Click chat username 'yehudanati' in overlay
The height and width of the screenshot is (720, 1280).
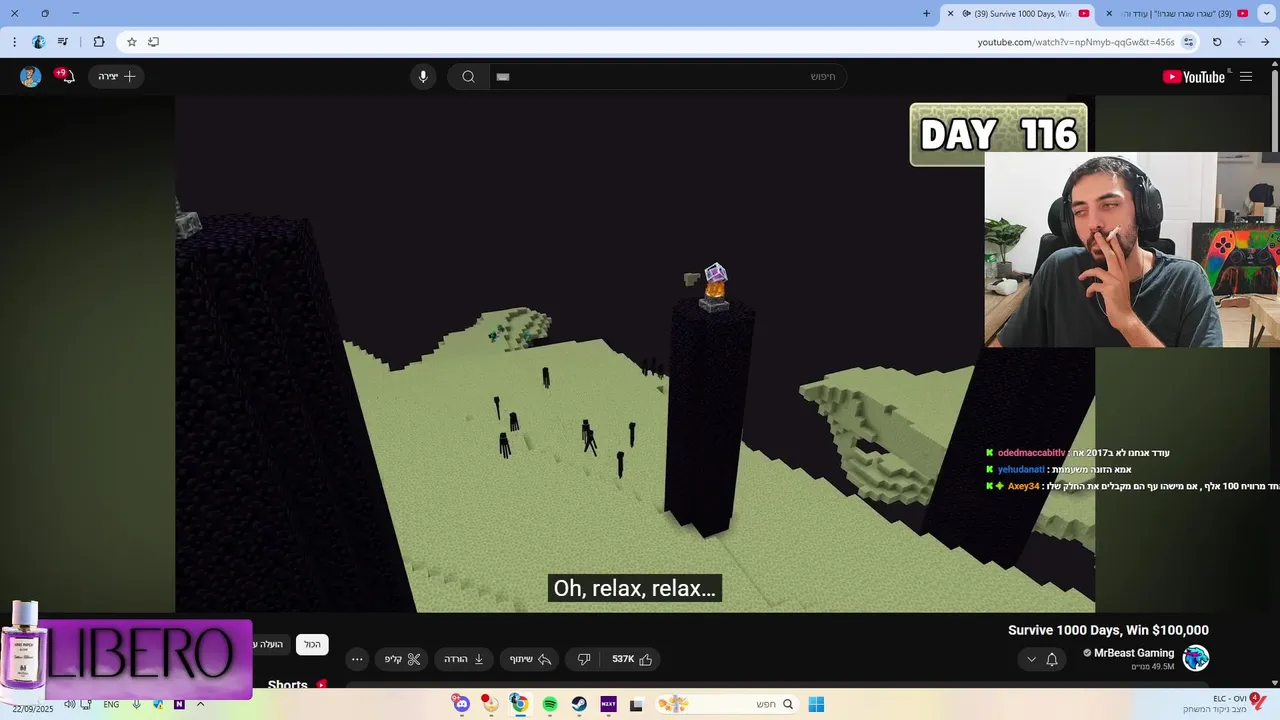pyautogui.click(x=1021, y=469)
